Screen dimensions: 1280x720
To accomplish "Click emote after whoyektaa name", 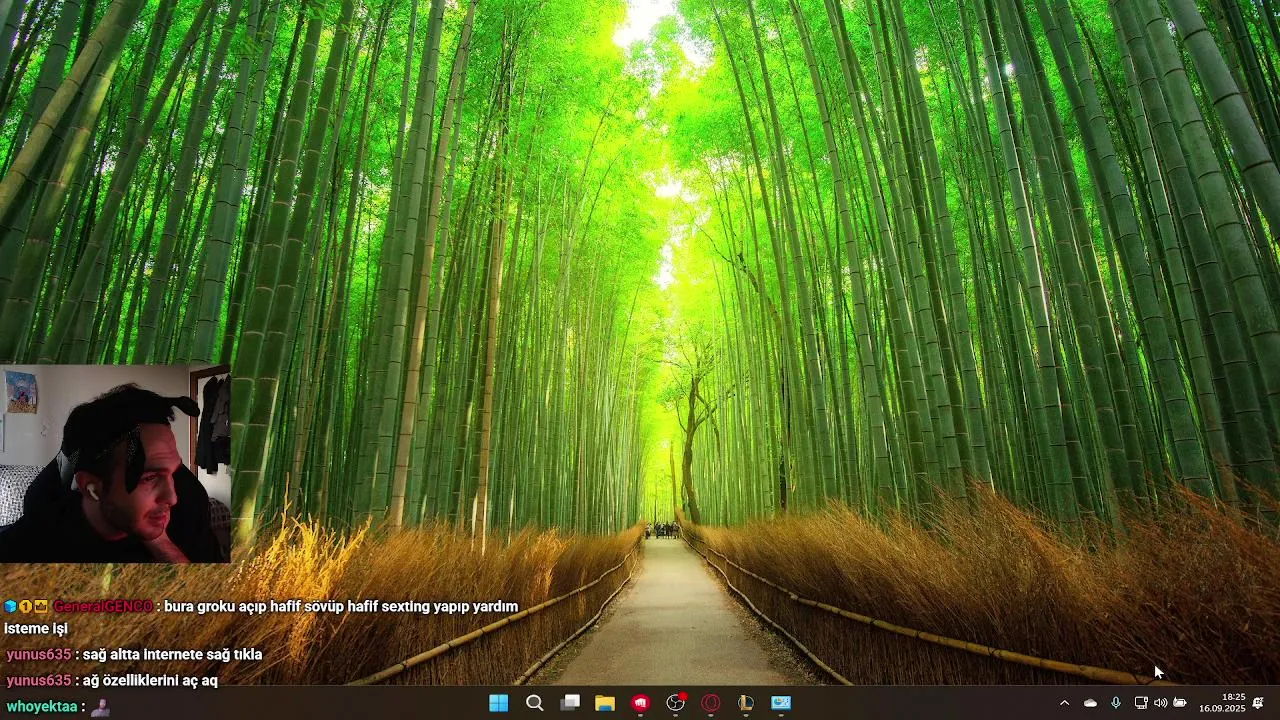I will coord(100,706).
